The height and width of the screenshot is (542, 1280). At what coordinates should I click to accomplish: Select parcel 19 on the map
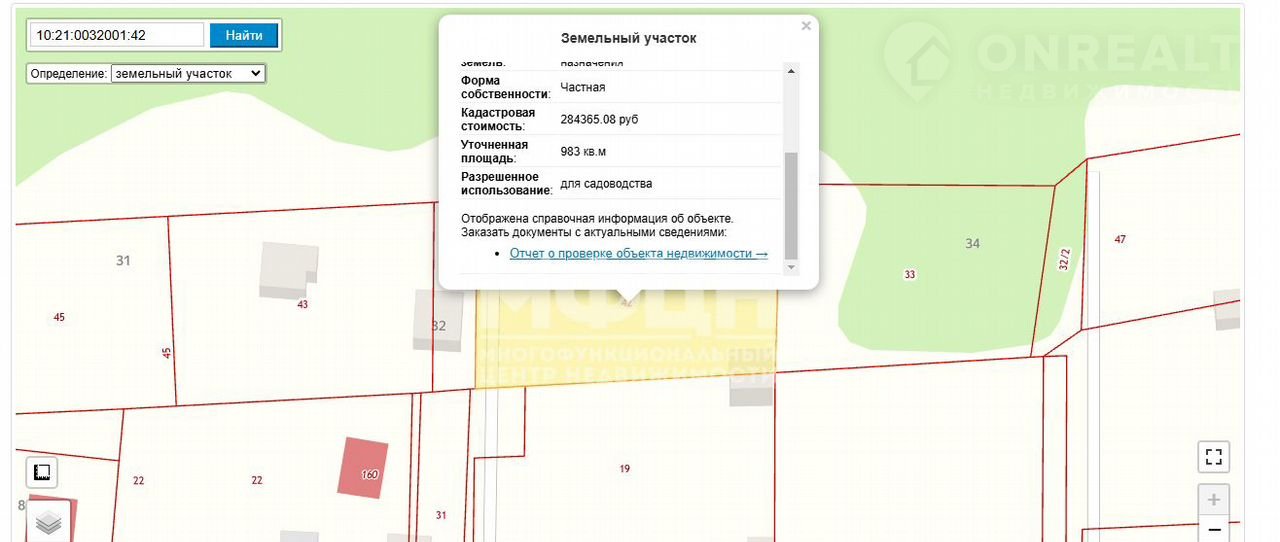pos(625,470)
